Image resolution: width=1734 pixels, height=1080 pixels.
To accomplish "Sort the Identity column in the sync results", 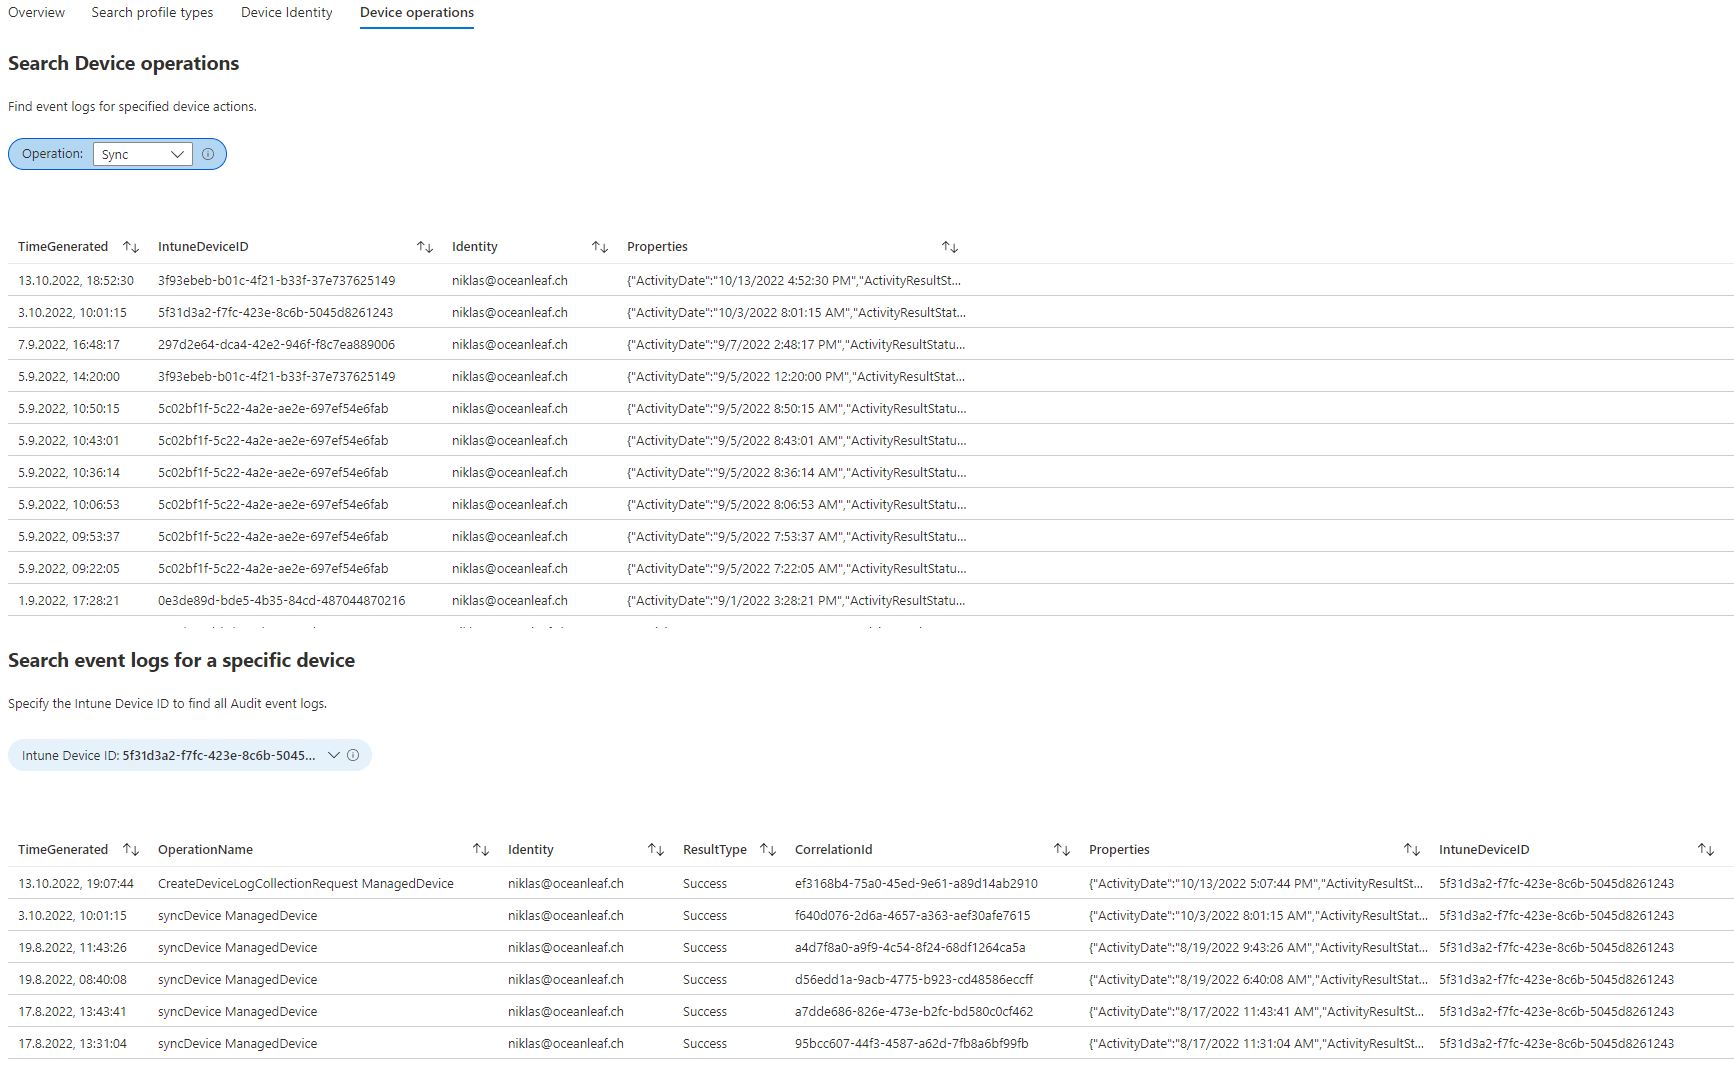I will 600,246.
